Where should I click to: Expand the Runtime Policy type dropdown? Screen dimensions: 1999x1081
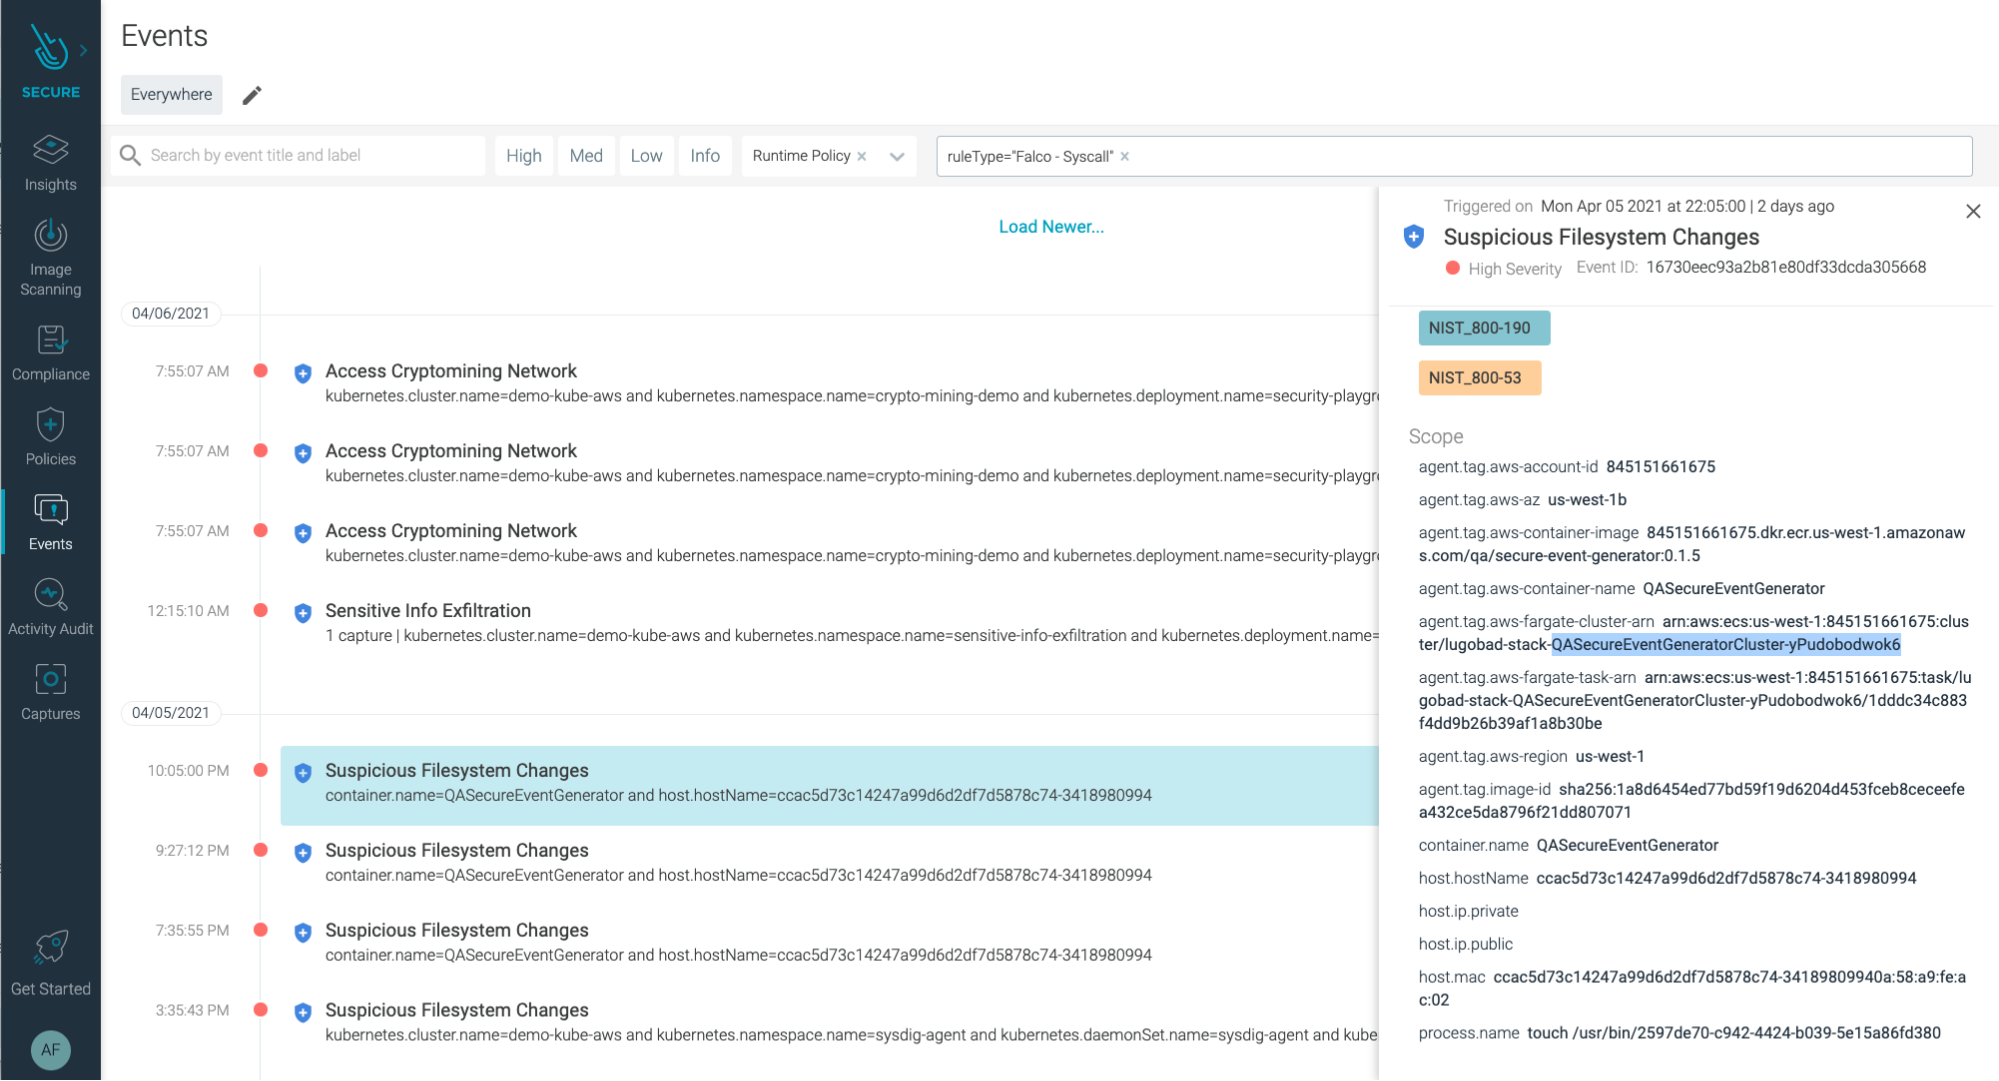[897, 156]
